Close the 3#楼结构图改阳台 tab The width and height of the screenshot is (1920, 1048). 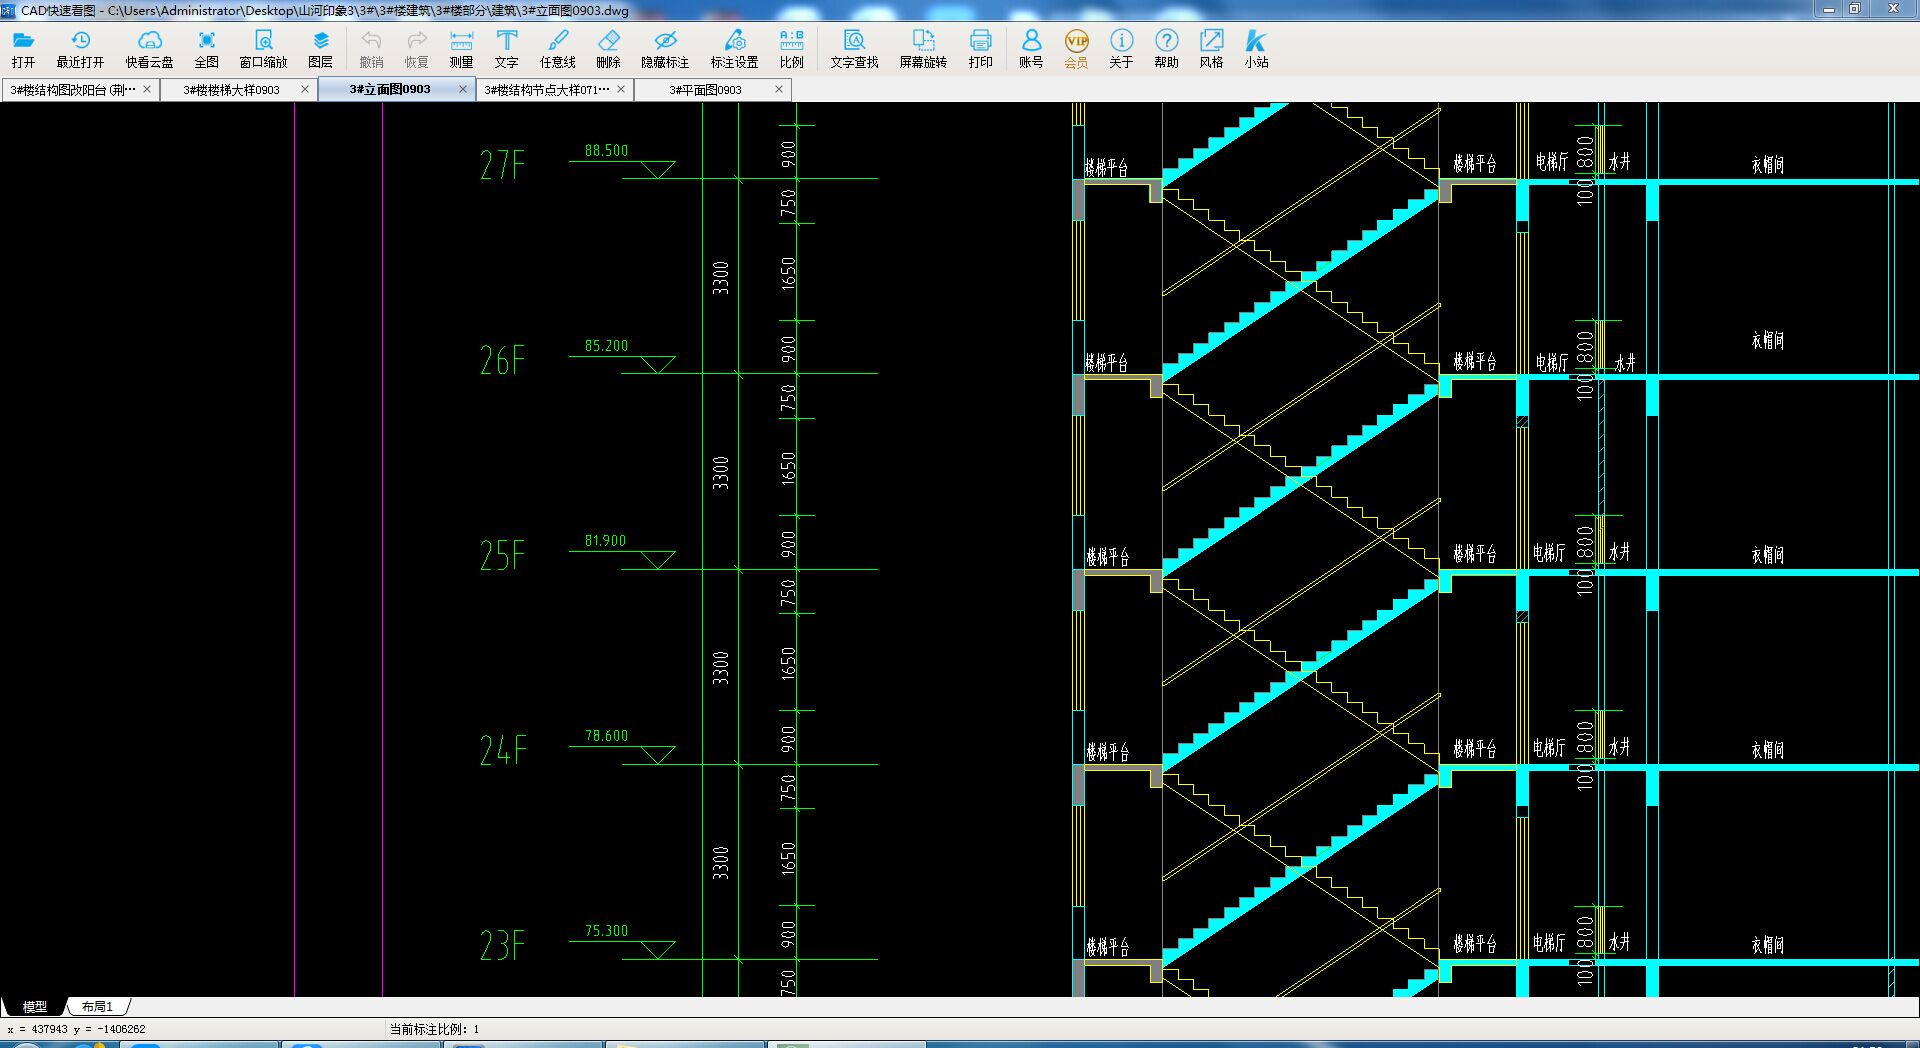147,89
